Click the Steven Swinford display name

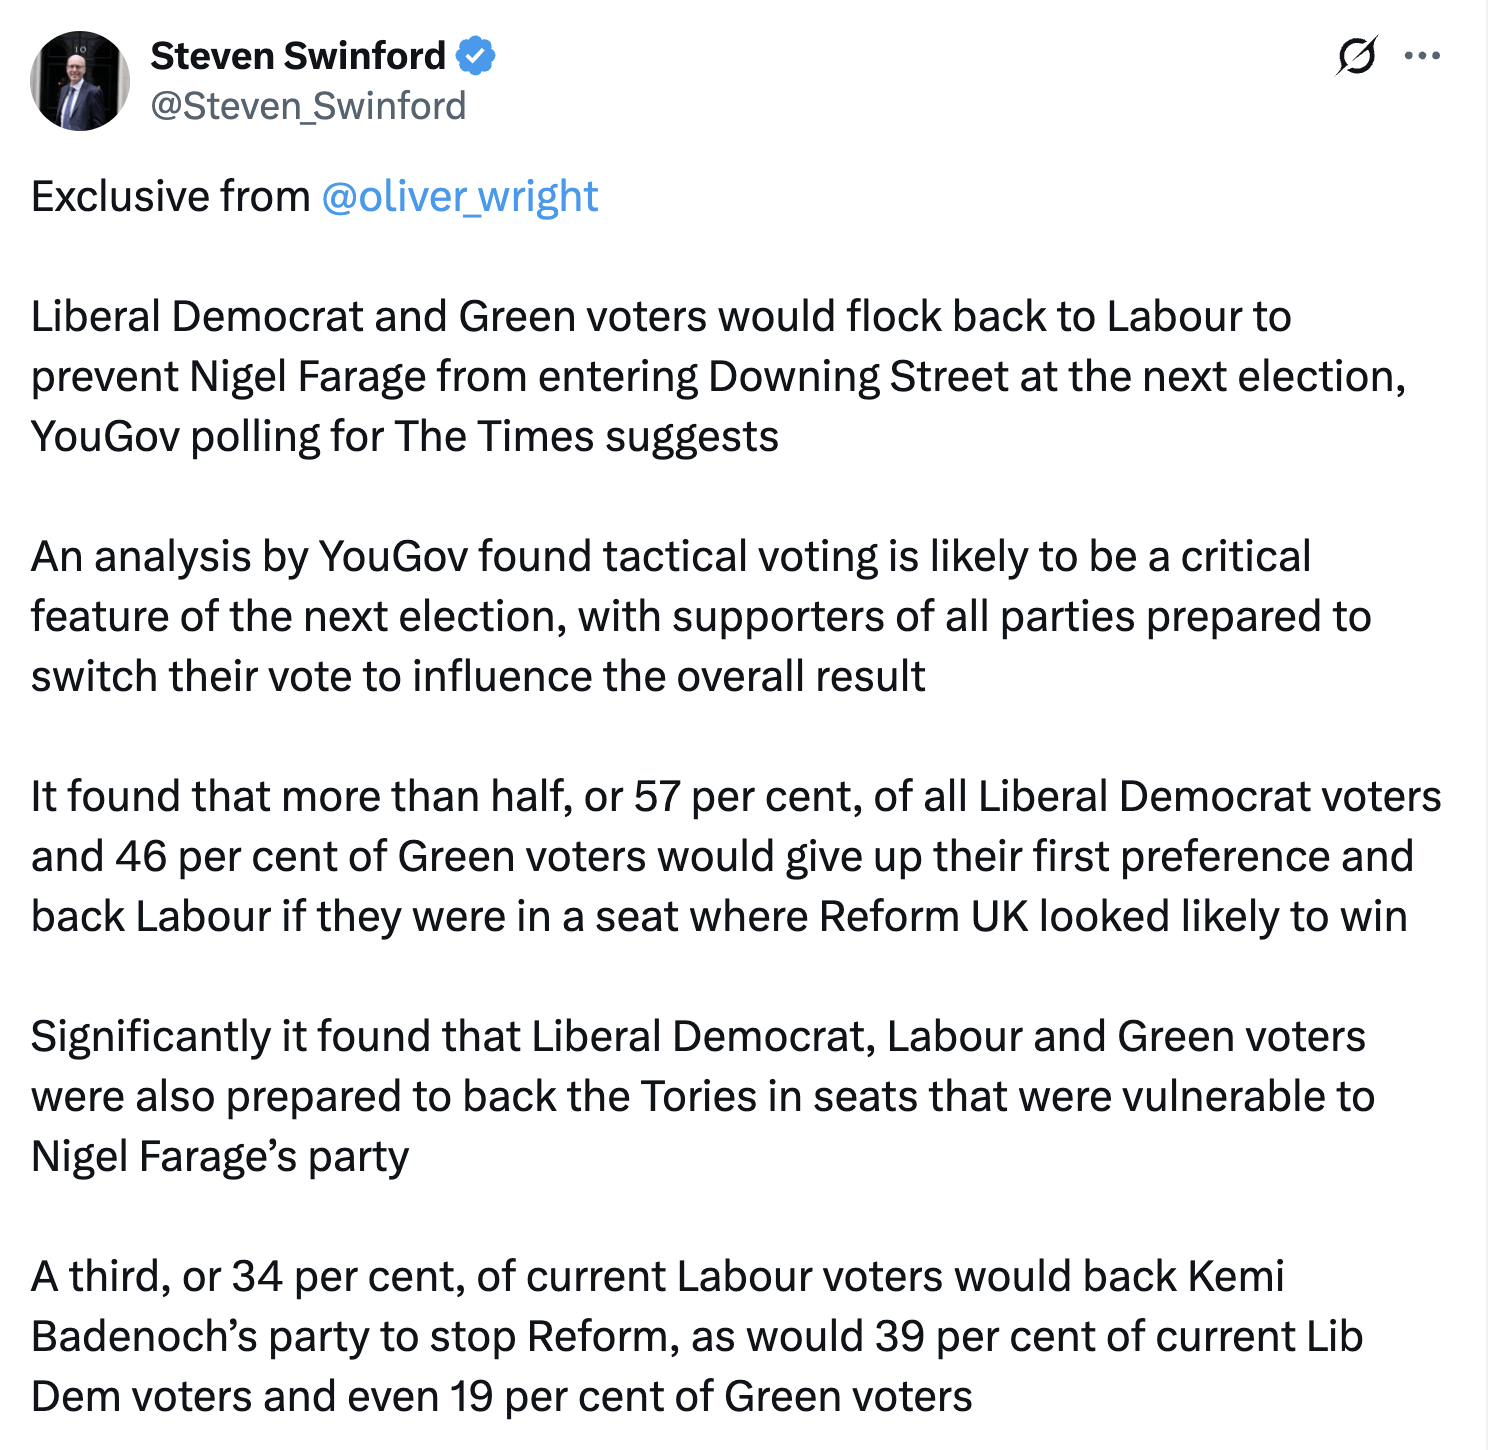(298, 56)
